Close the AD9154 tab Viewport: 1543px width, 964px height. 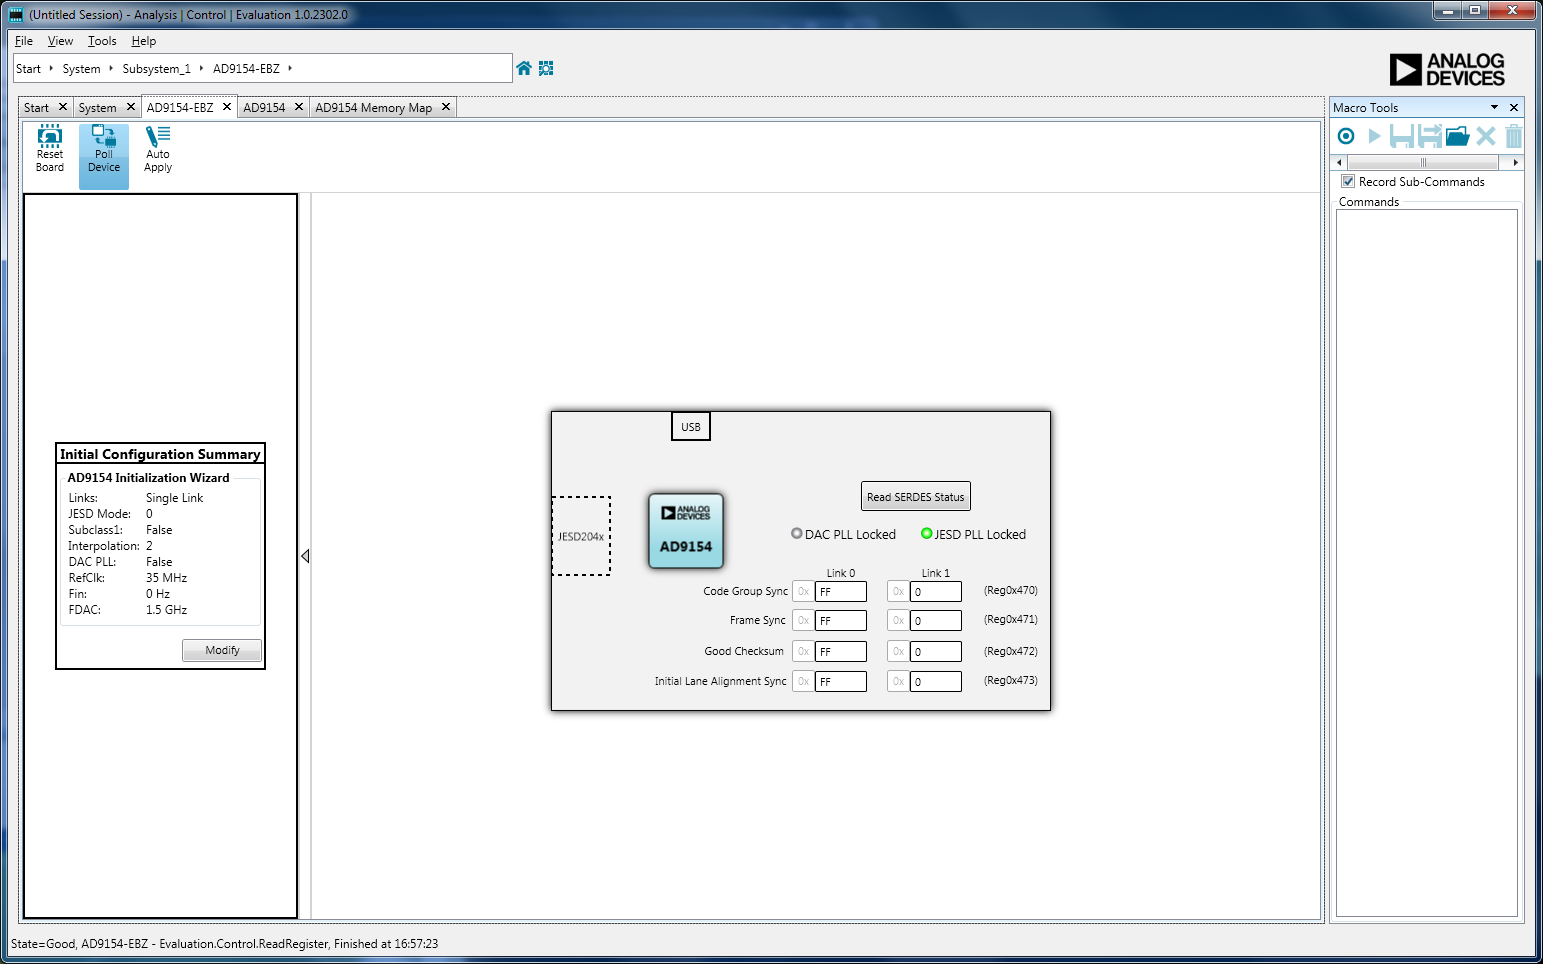coord(298,107)
